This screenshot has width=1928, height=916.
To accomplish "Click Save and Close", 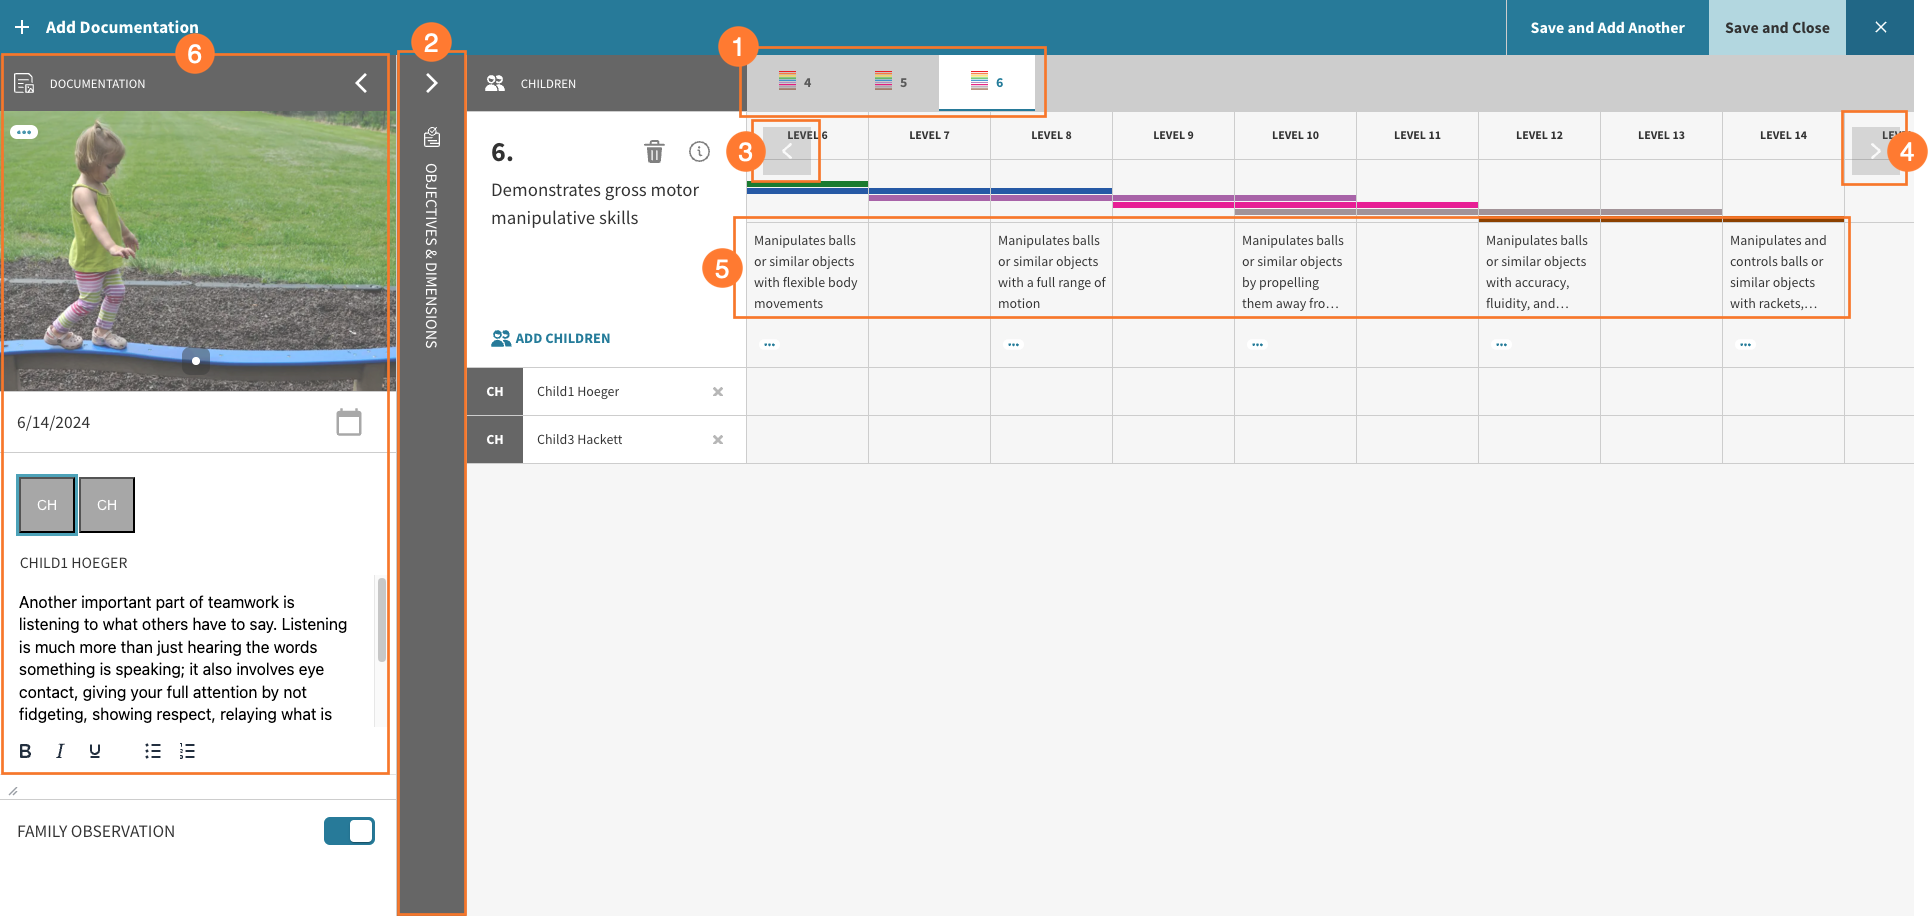I will tap(1777, 27).
